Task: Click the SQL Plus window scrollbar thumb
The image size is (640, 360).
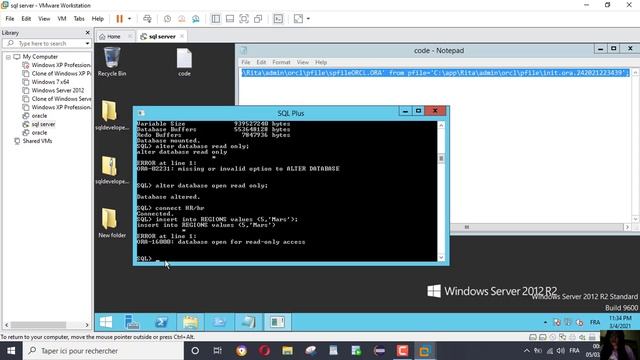Action: click(x=441, y=158)
